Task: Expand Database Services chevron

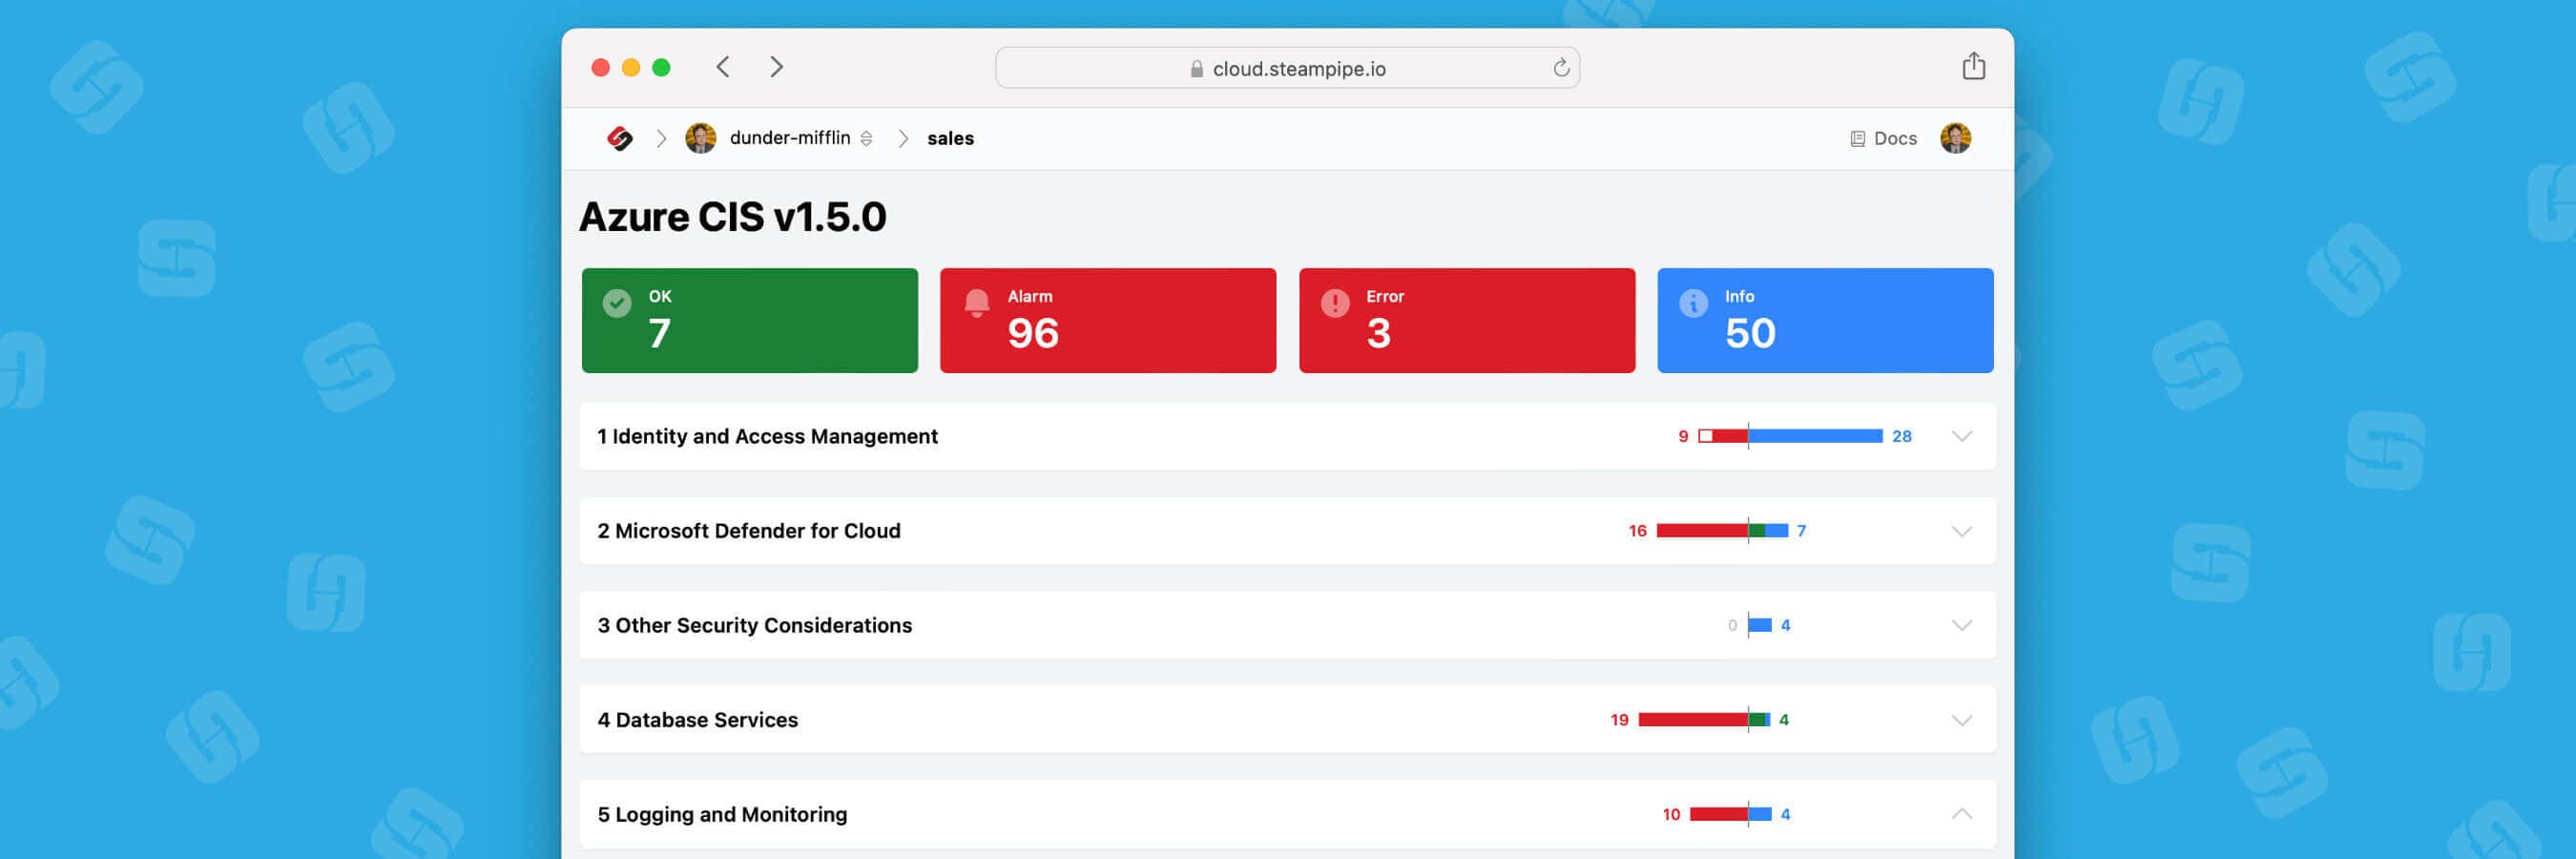Action: click(1961, 720)
